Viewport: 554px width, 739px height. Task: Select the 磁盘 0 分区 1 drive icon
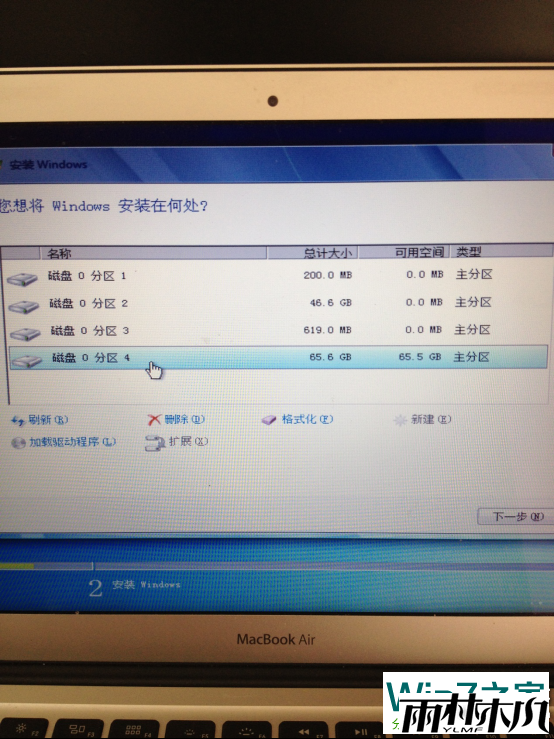point(22,279)
